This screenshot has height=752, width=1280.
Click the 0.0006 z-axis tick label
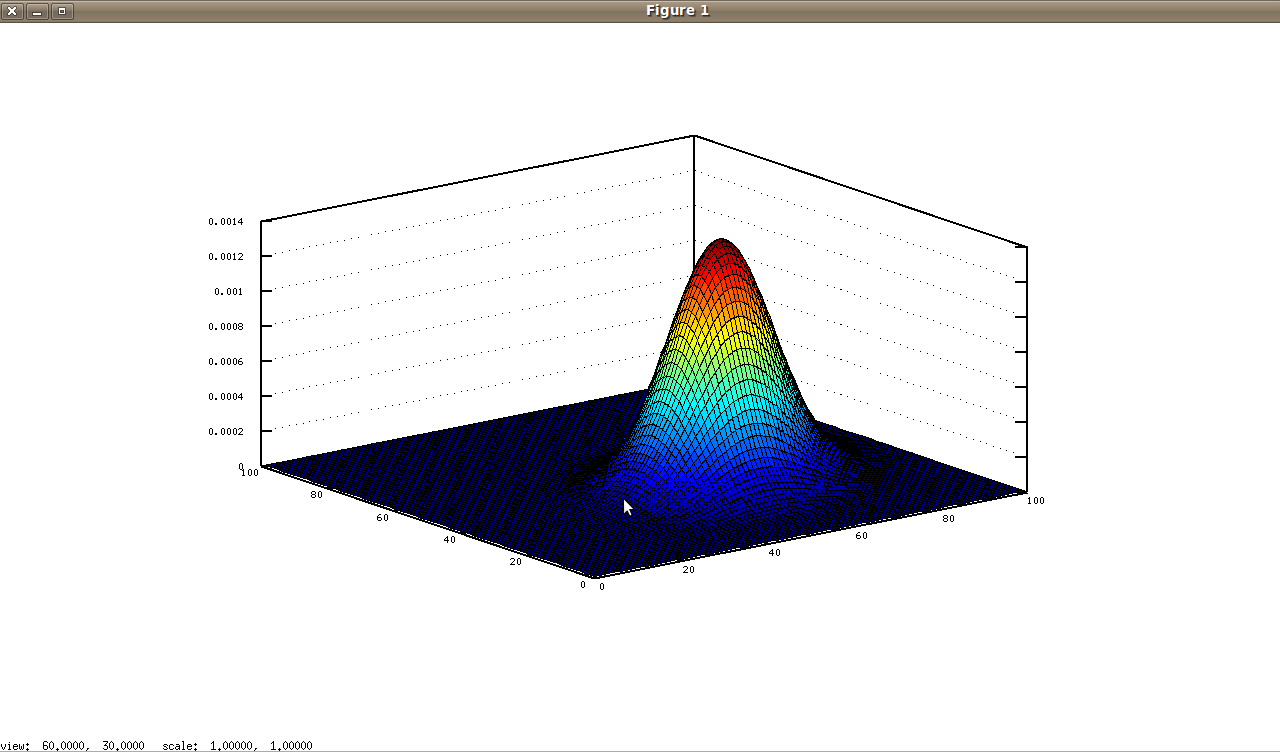225,362
